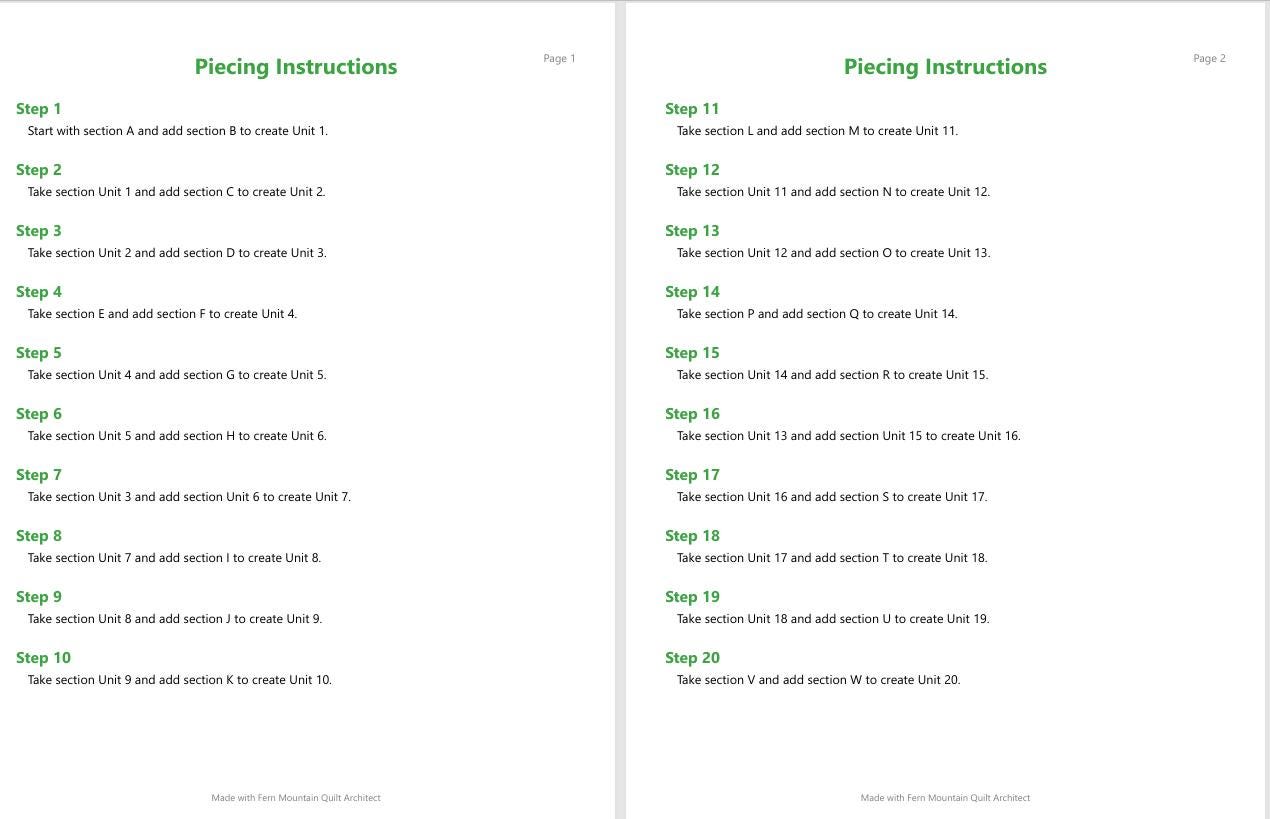Click the line adding section Q to section P
Screen dimensions: 1270x819
[817, 314]
